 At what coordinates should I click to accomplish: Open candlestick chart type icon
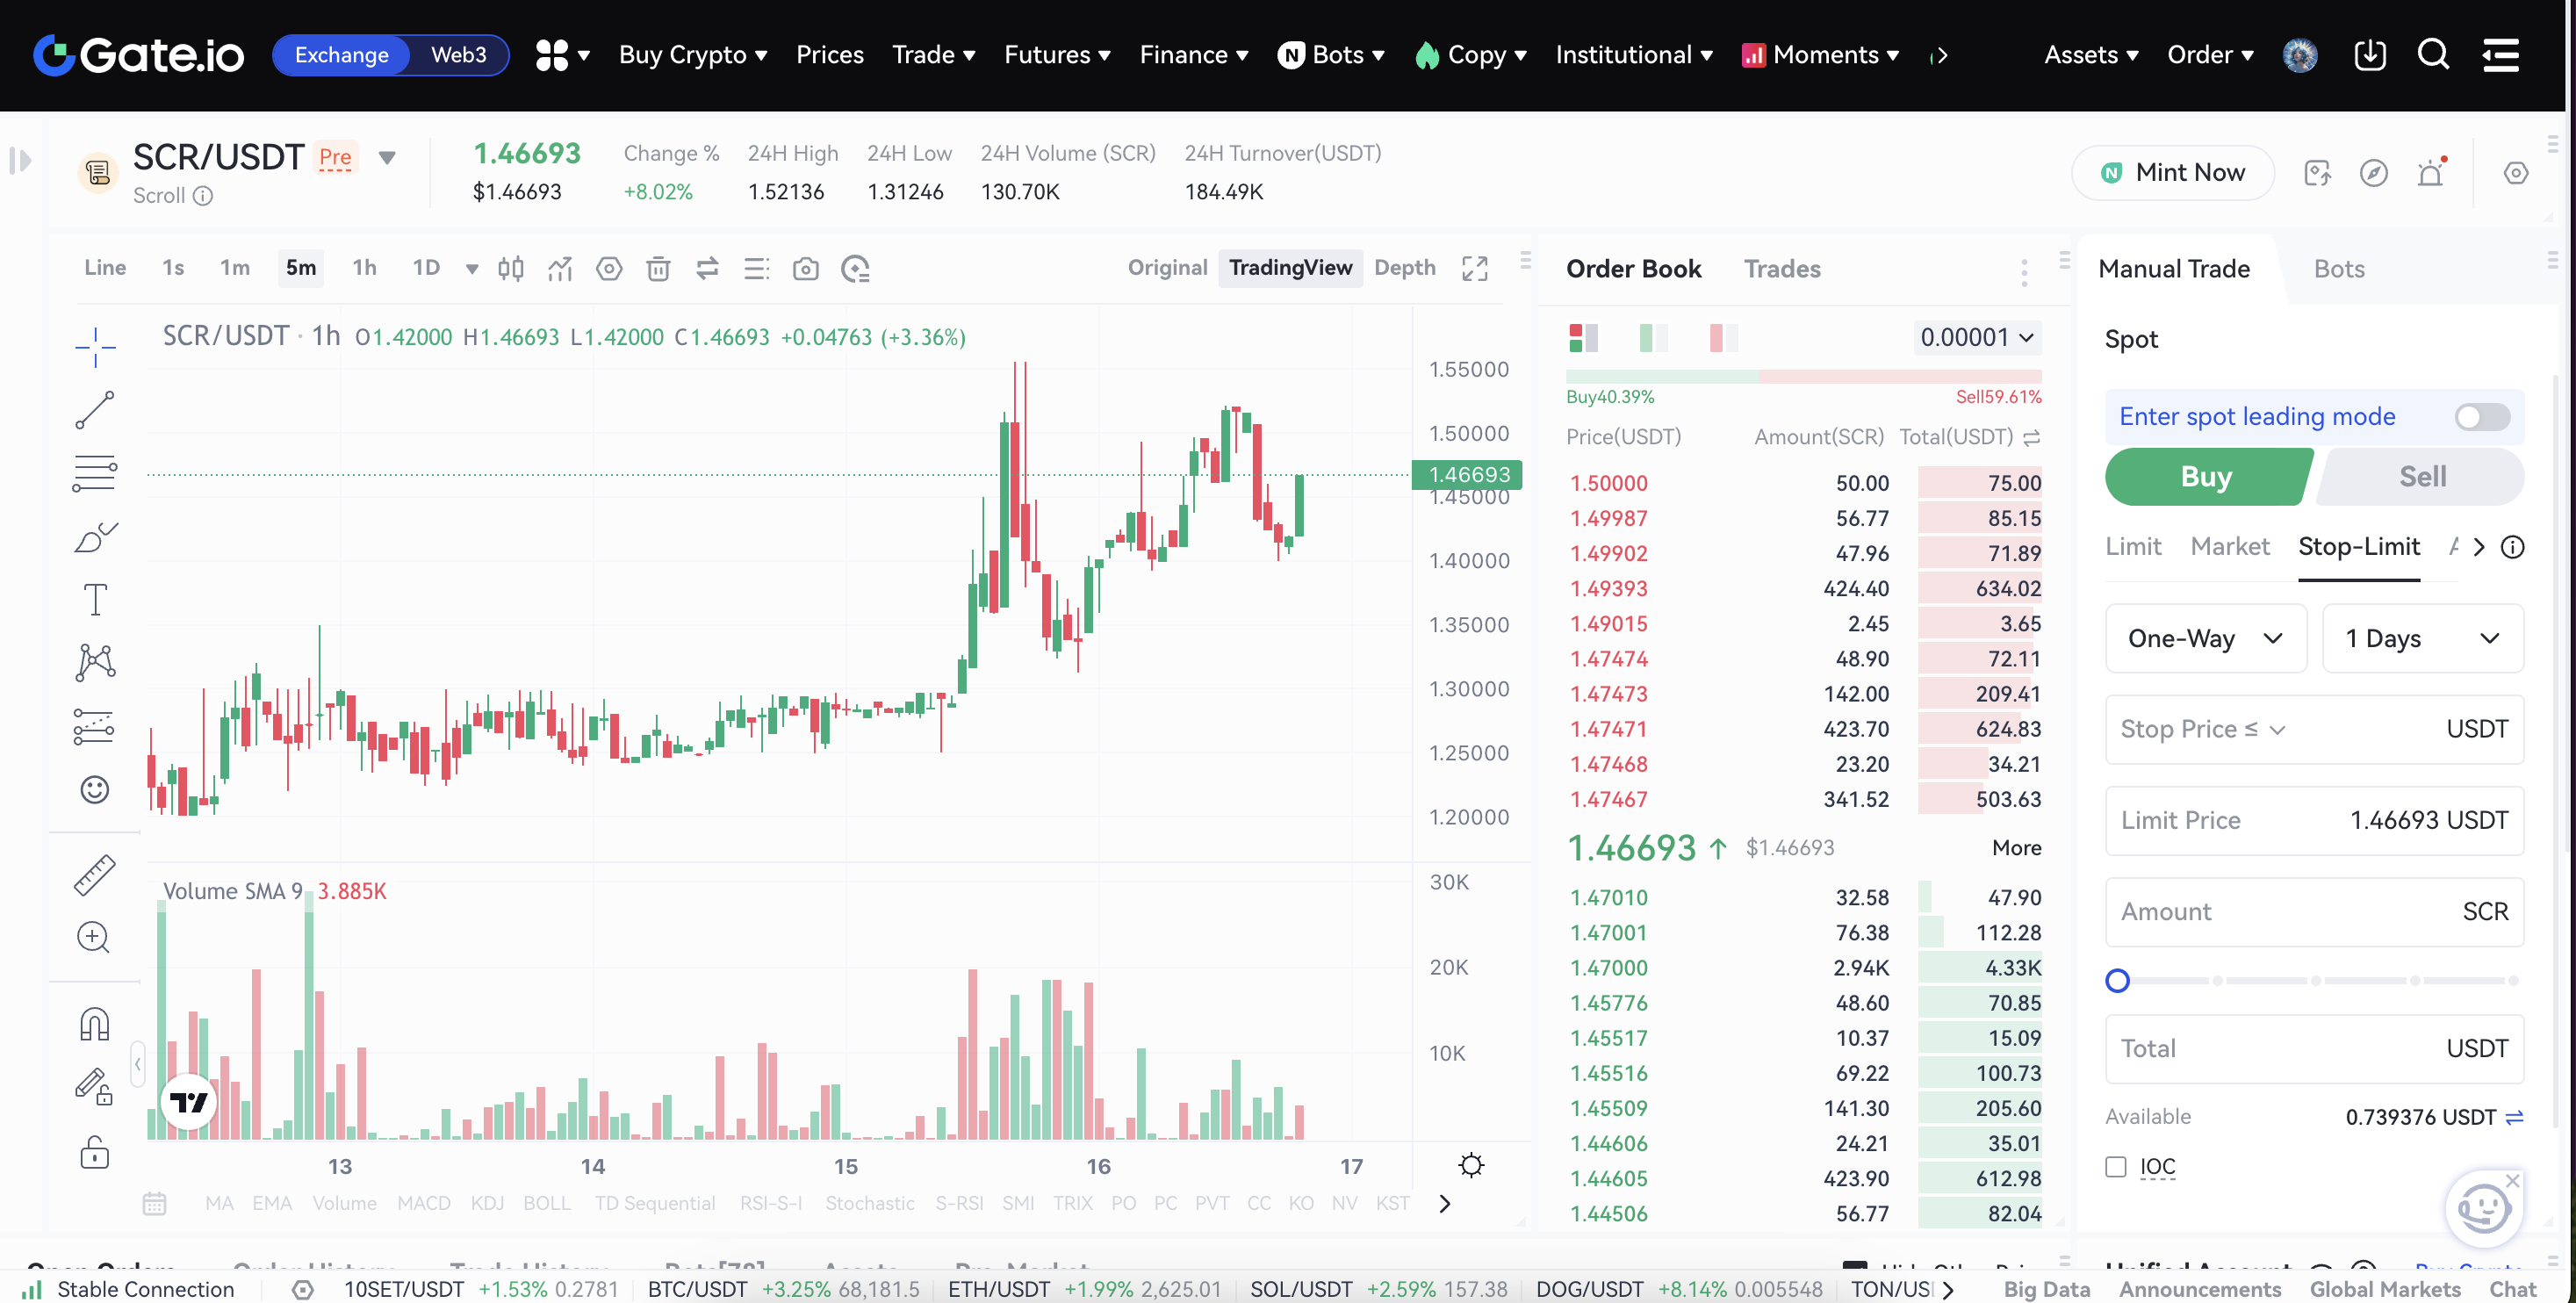tap(510, 268)
